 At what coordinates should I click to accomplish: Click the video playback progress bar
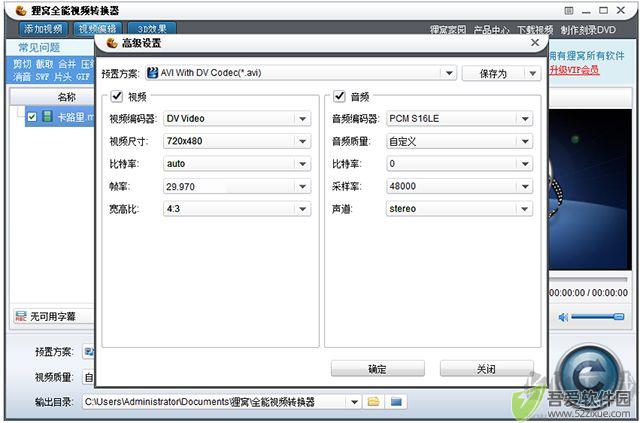pyautogui.click(x=588, y=280)
